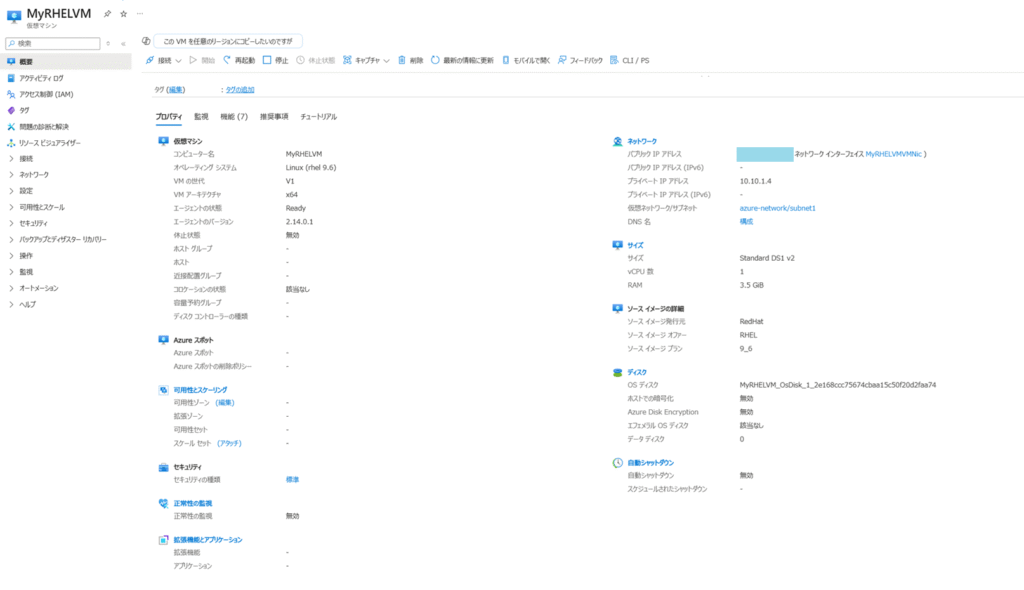Screen dimensions: 1024x590
Task: Open the ネットワーク section heading link
Action: tap(642, 141)
